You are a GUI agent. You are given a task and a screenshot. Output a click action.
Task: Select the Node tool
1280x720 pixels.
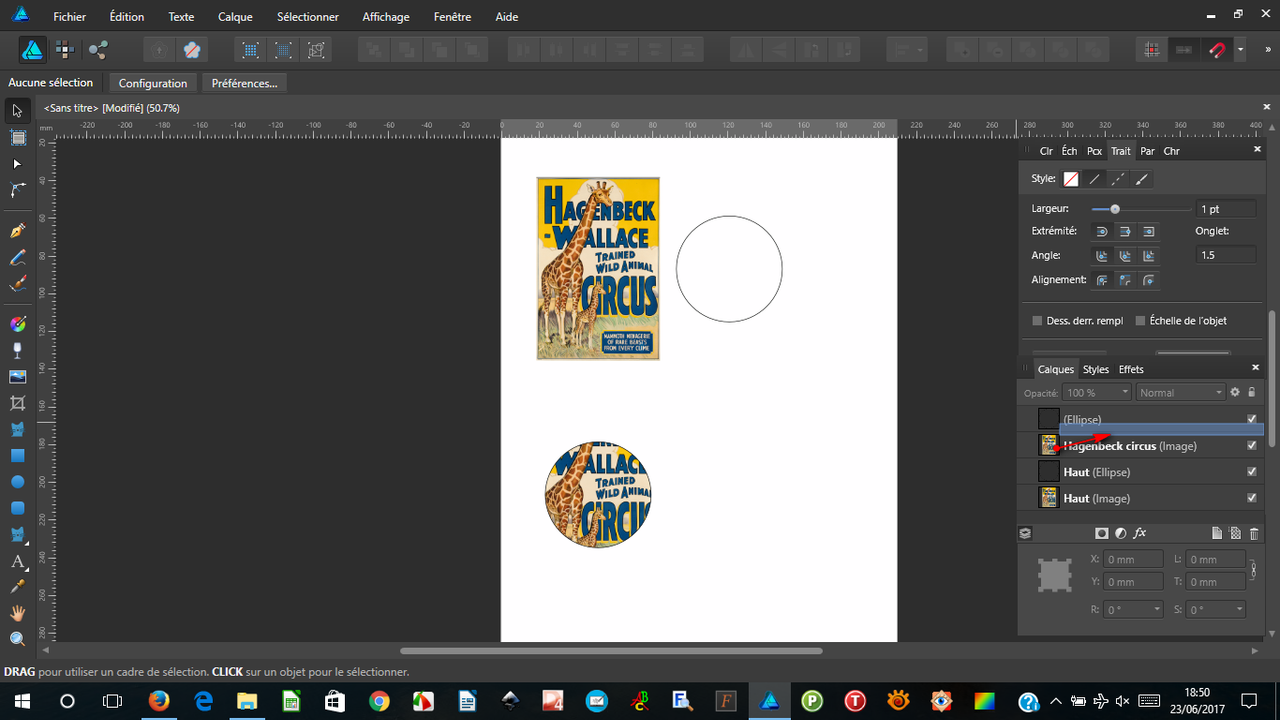17,163
